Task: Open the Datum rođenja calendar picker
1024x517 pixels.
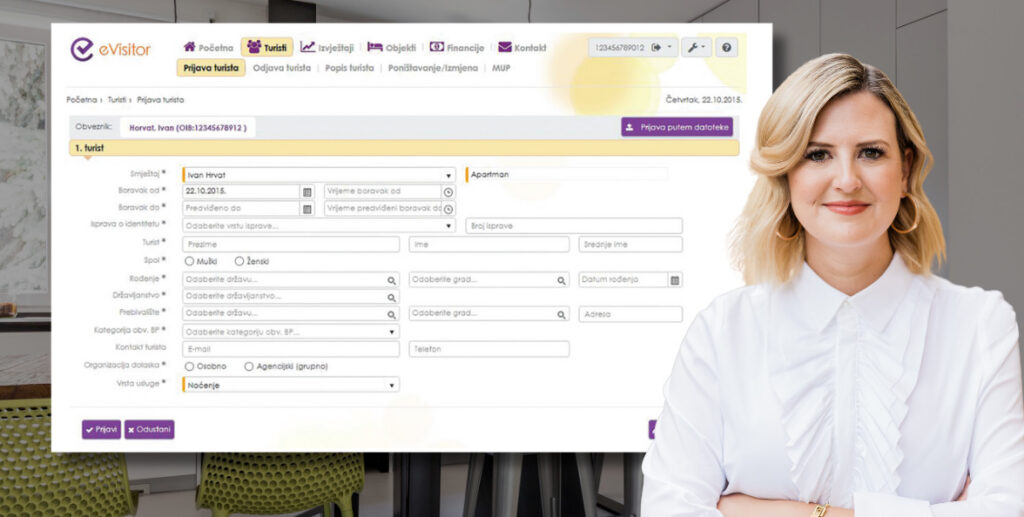Action: [675, 280]
